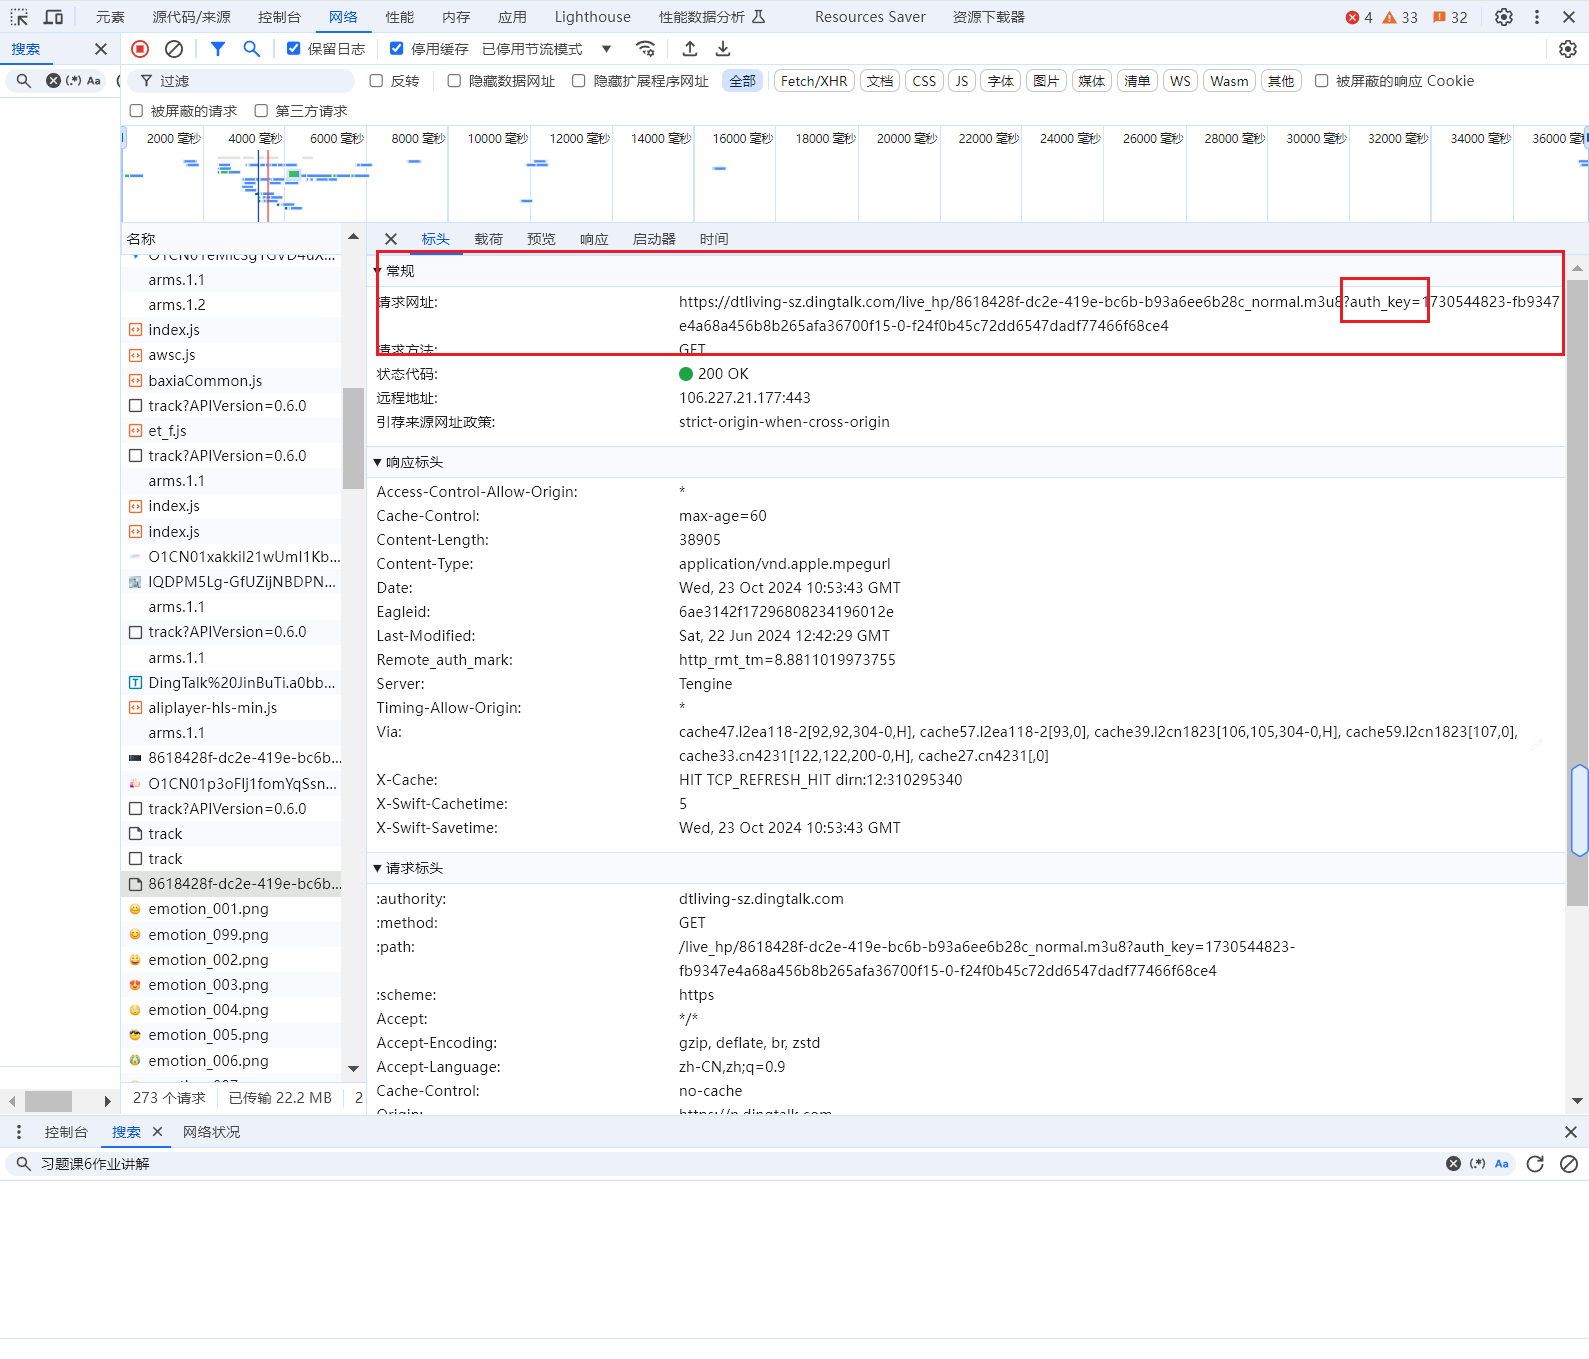This screenshot has height=1359, width=1589.
Task: Close the drawer 搜索 tab
Action: pos(157,1132)
